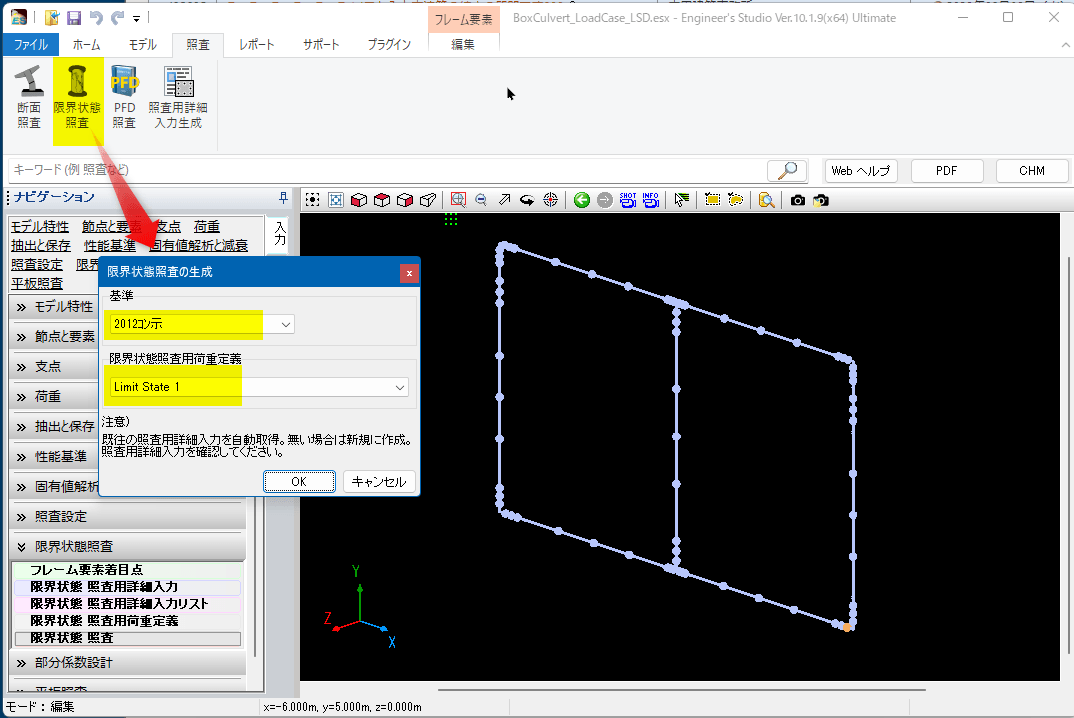Image resolution: width=1074 pixels, height=718 pixels.
Task: Click the green back arrow in view toolbar
Action: [582, 200]
